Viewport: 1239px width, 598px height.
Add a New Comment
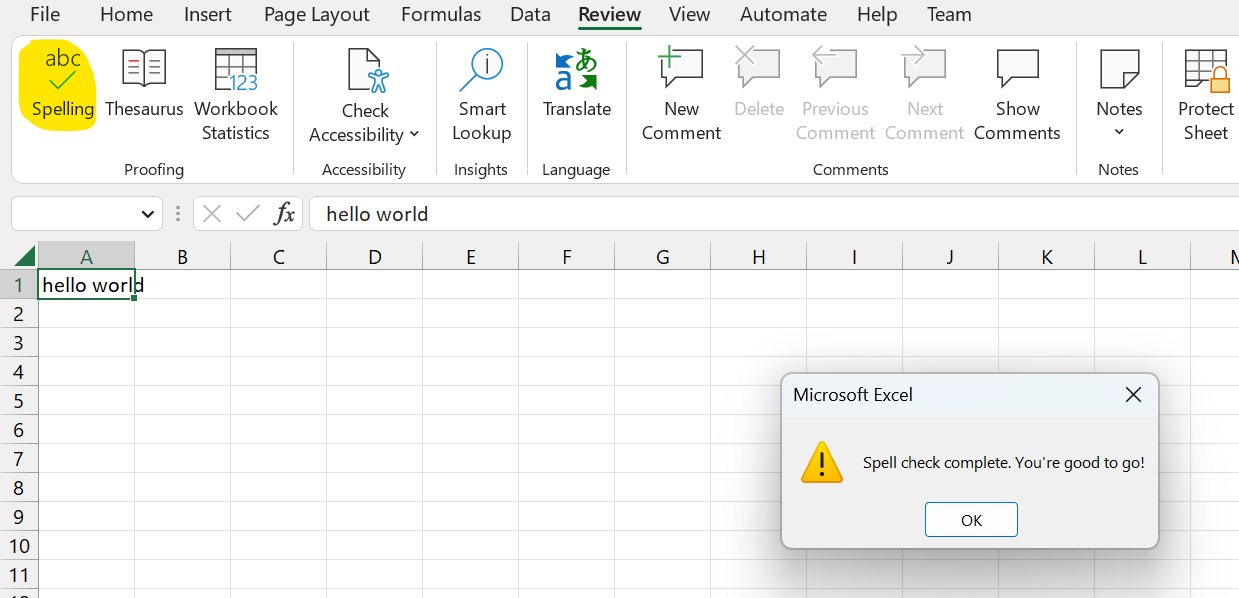[x=681, y=96]
